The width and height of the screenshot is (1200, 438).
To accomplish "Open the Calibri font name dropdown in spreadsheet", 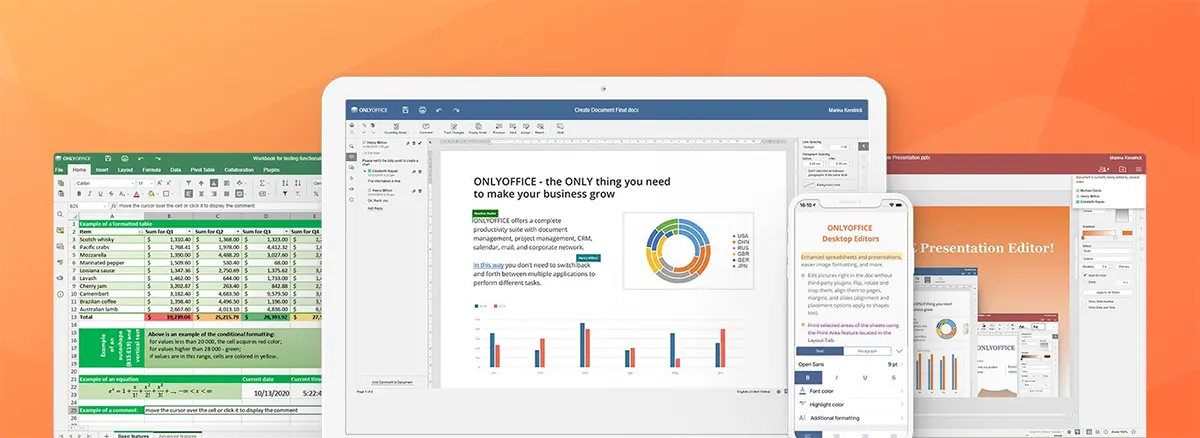I will coord(105,183).
